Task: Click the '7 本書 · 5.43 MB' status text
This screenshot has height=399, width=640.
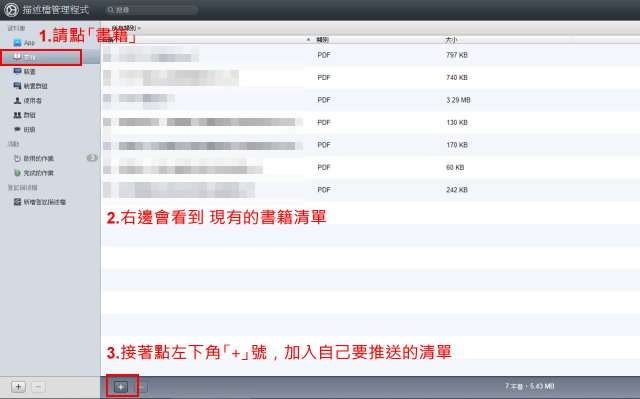Action: point(529,386)
